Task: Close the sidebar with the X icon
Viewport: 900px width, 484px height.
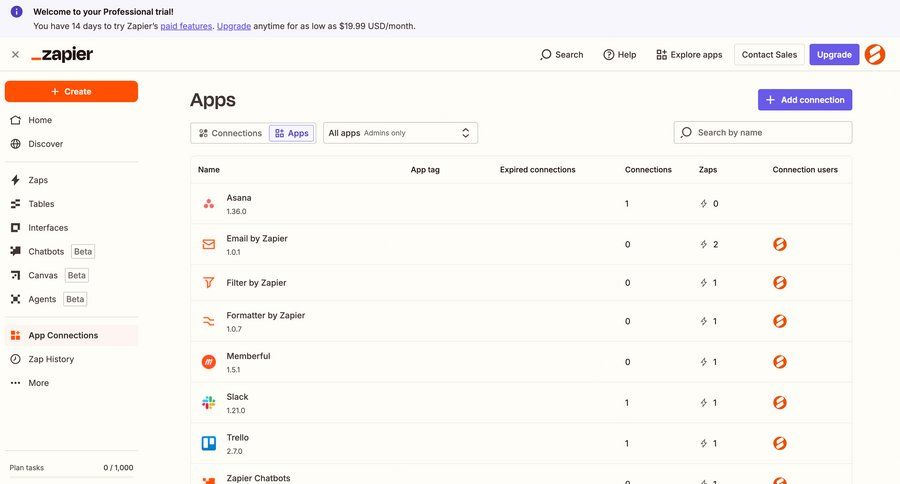Action: coord(15,55)
